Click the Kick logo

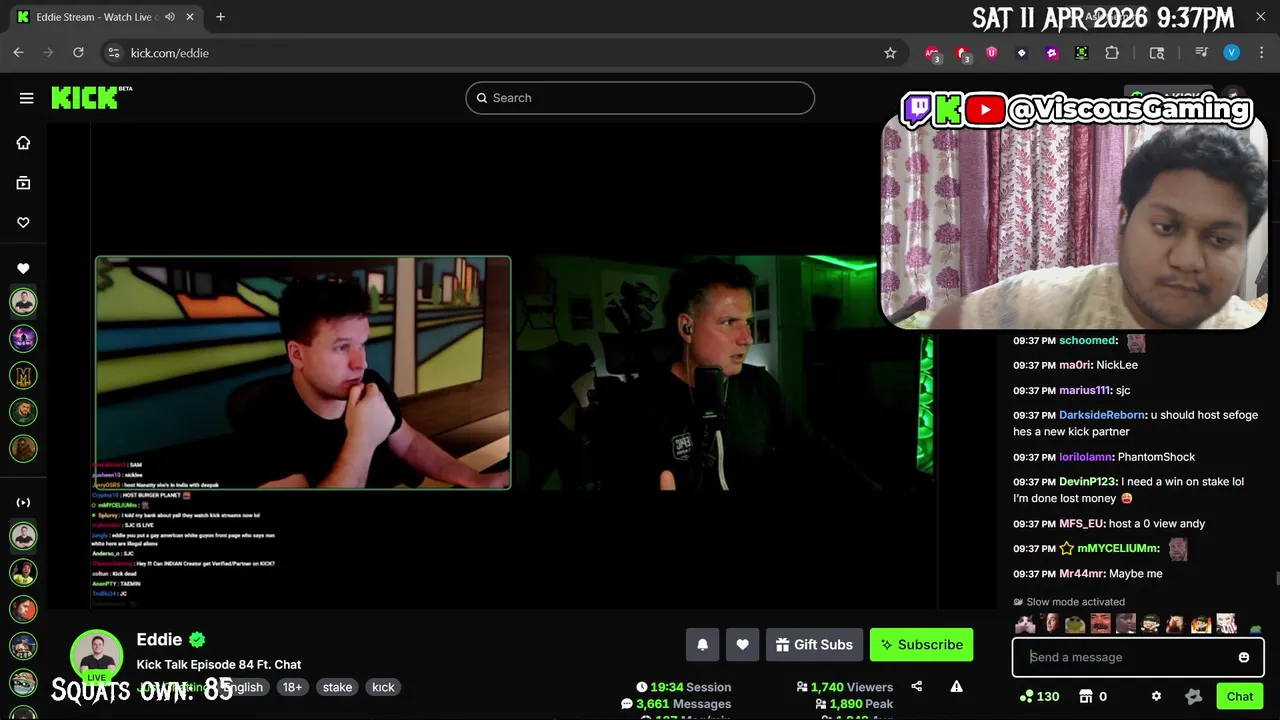pyautogui.click(x=91, y=97)
